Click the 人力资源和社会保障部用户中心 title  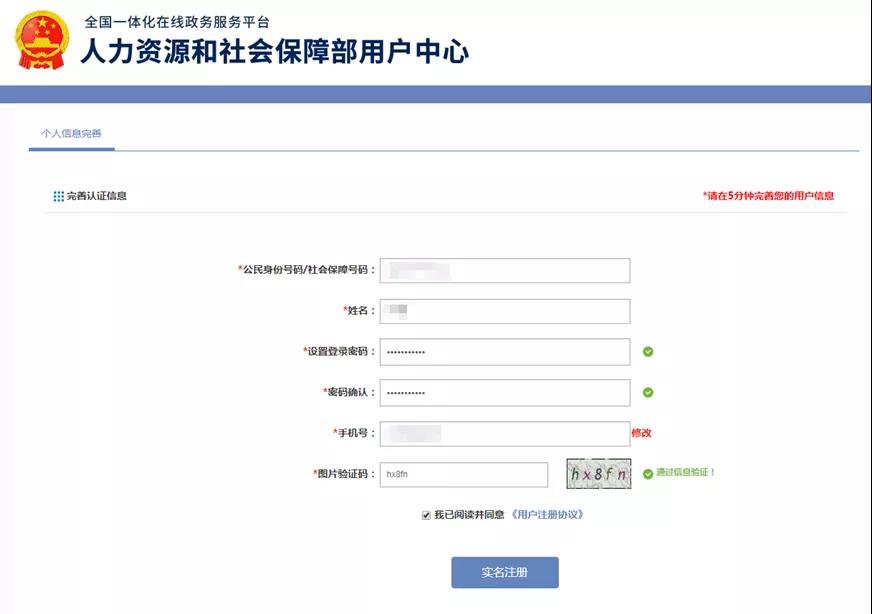[x=275, y=51]
